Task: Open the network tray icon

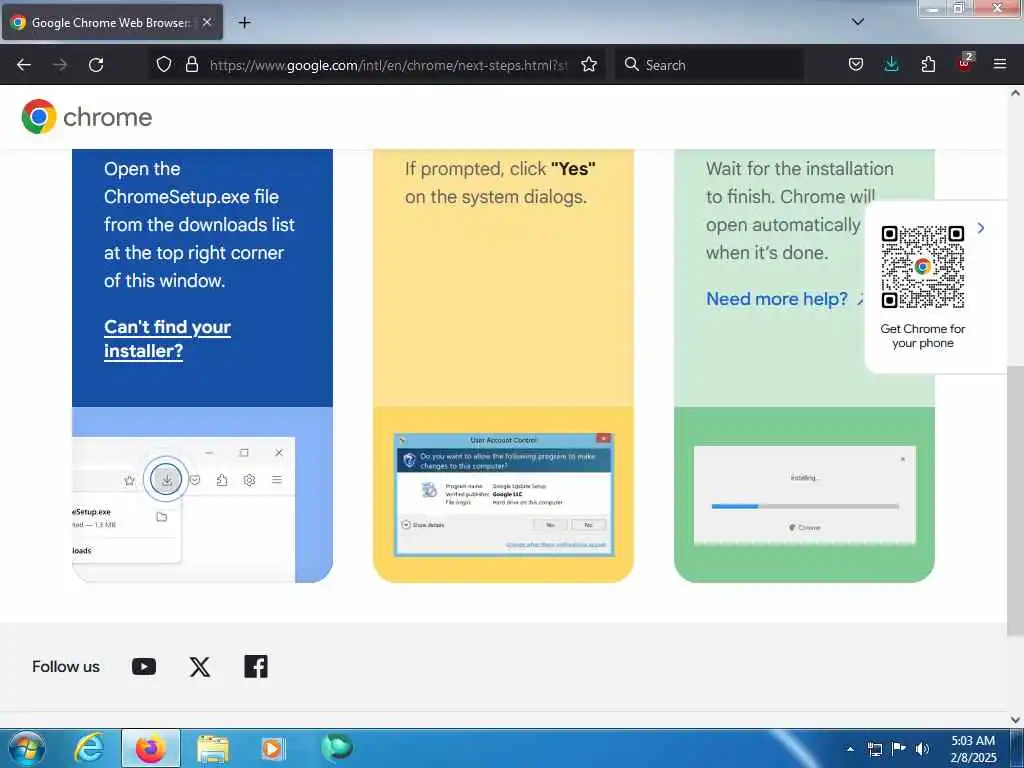Action: [x=874, y=749]
